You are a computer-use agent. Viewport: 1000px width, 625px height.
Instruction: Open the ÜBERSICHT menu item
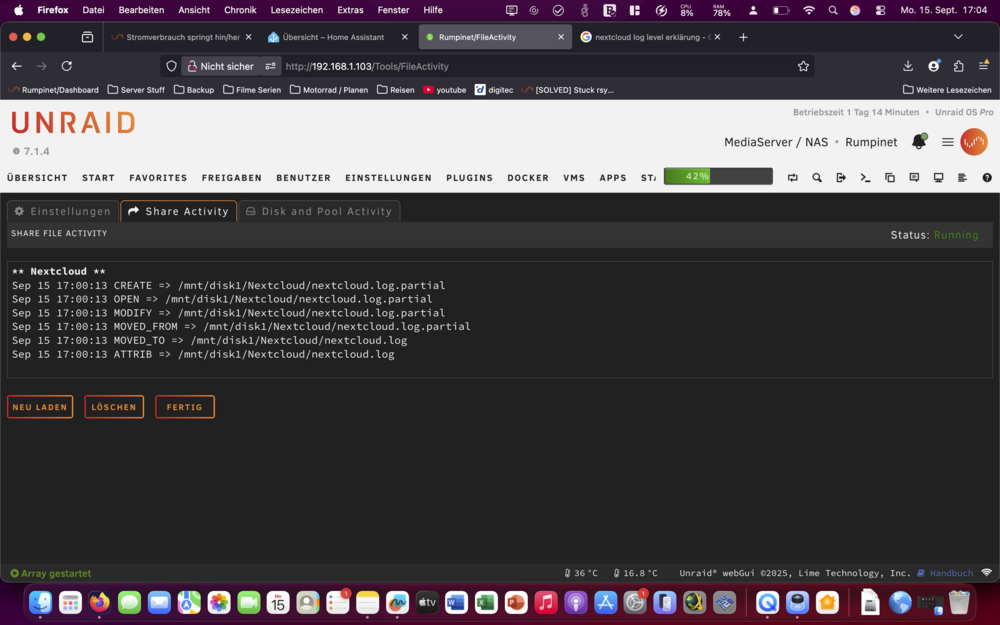37,178
